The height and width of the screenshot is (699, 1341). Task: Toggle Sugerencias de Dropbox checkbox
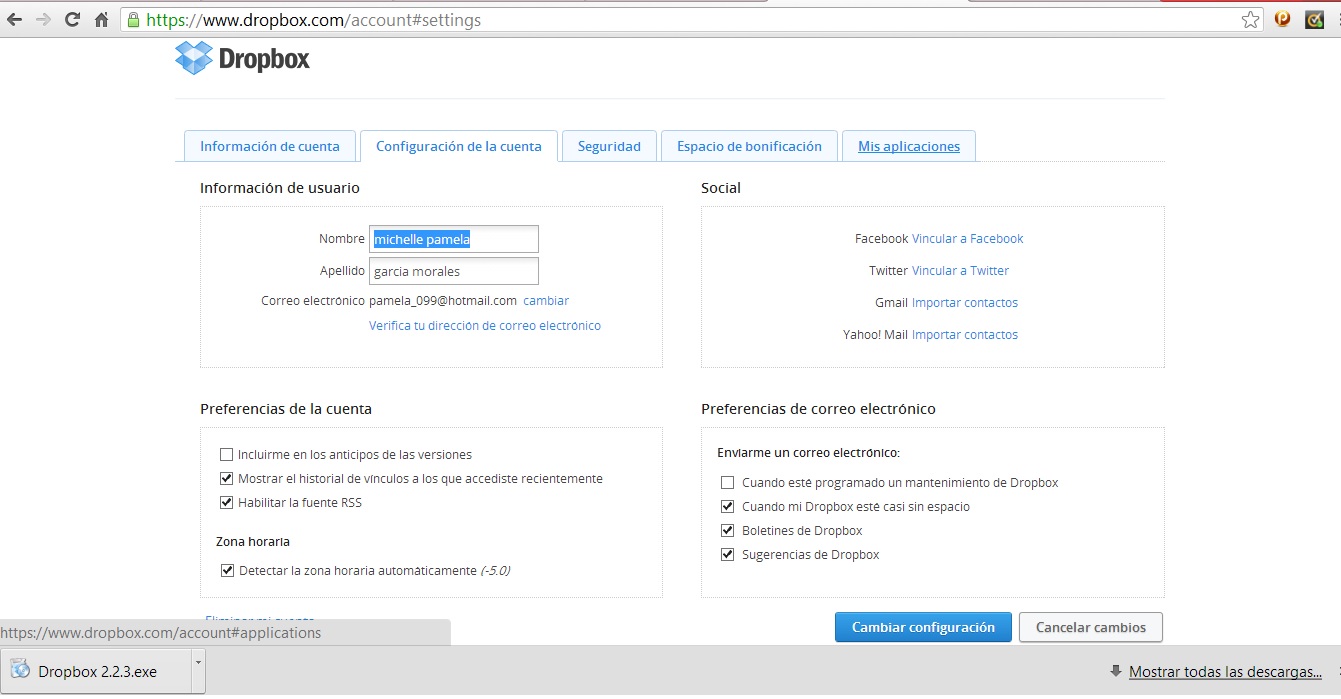click(x=728, y=554)
